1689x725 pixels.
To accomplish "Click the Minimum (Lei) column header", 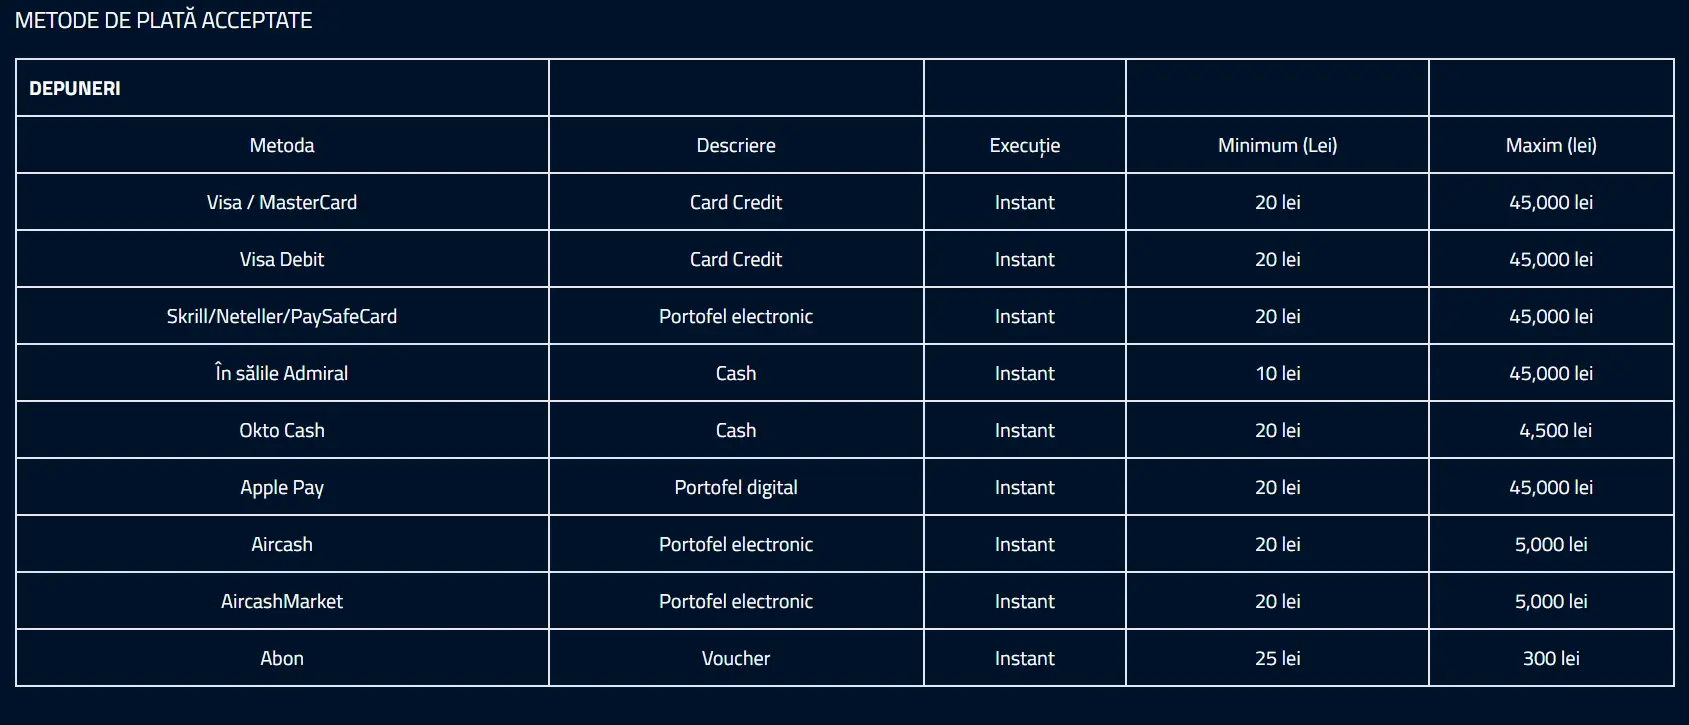I will click(x=1277, y=145).
